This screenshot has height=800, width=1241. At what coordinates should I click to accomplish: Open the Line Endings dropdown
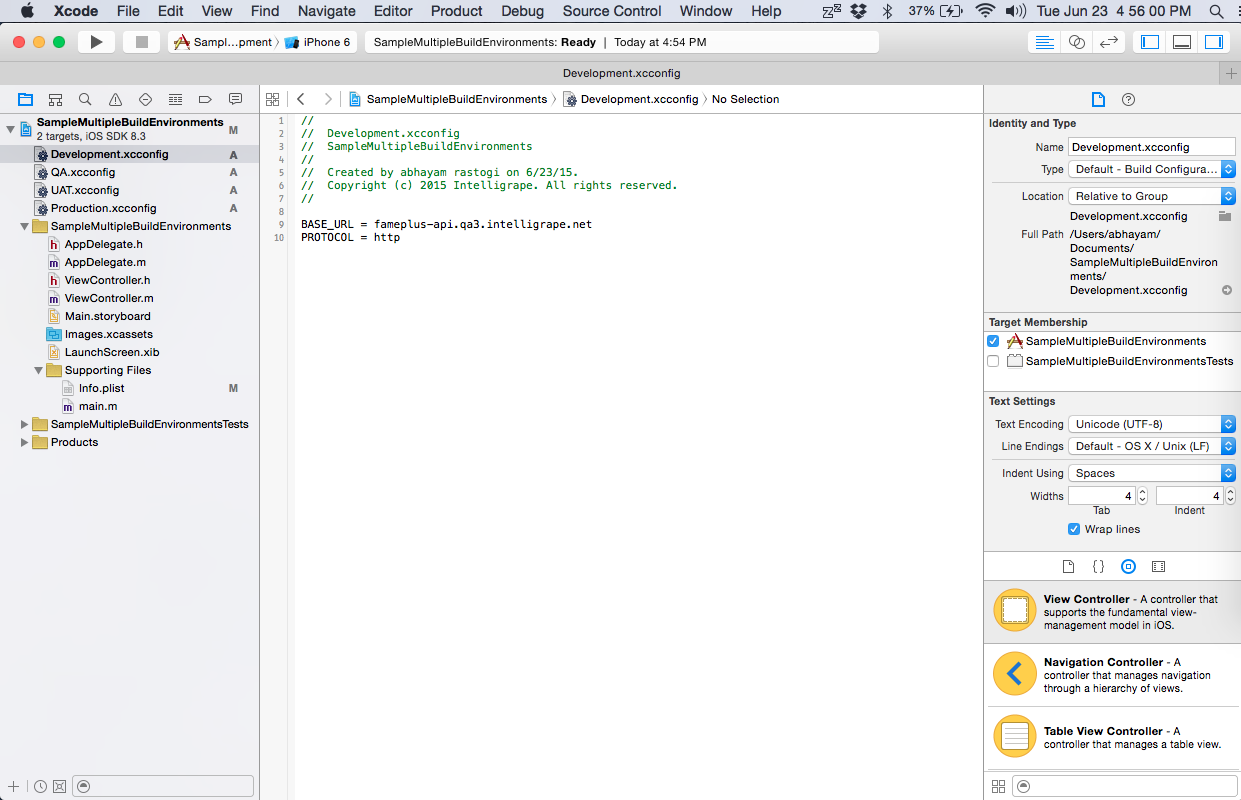[1152, 446]
